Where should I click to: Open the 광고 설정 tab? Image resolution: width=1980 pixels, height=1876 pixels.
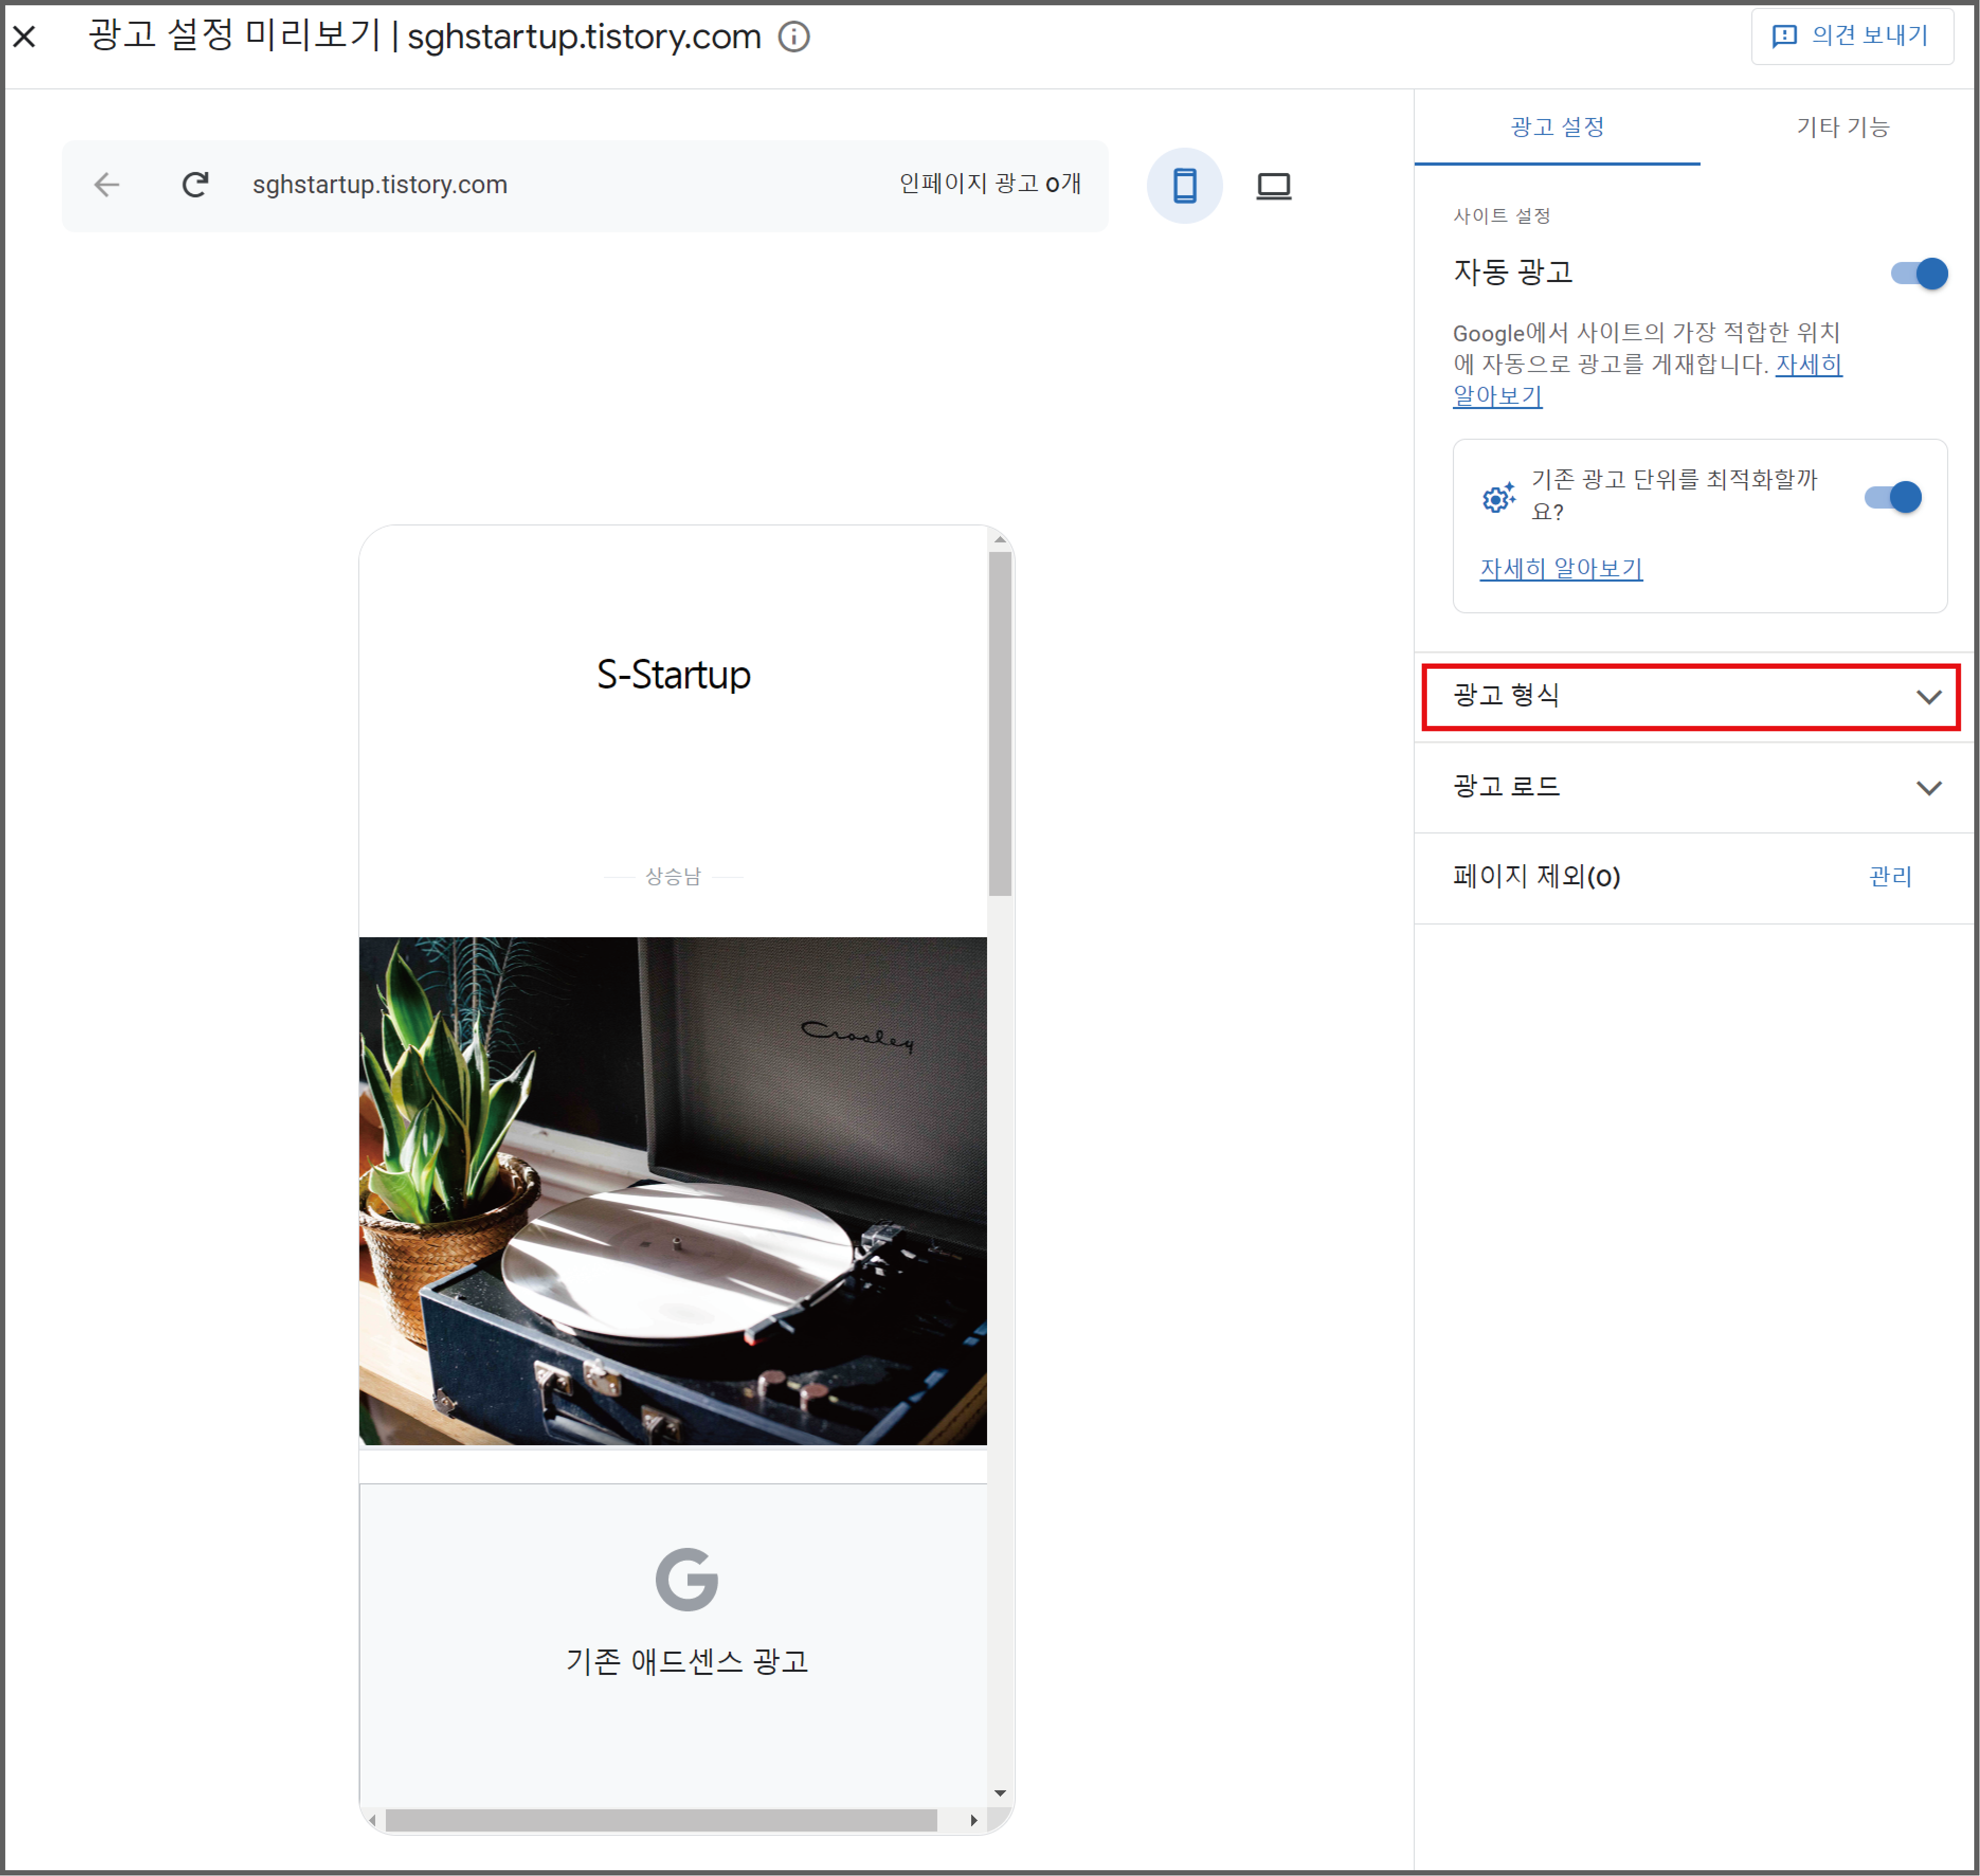(x=1557, y=127)
